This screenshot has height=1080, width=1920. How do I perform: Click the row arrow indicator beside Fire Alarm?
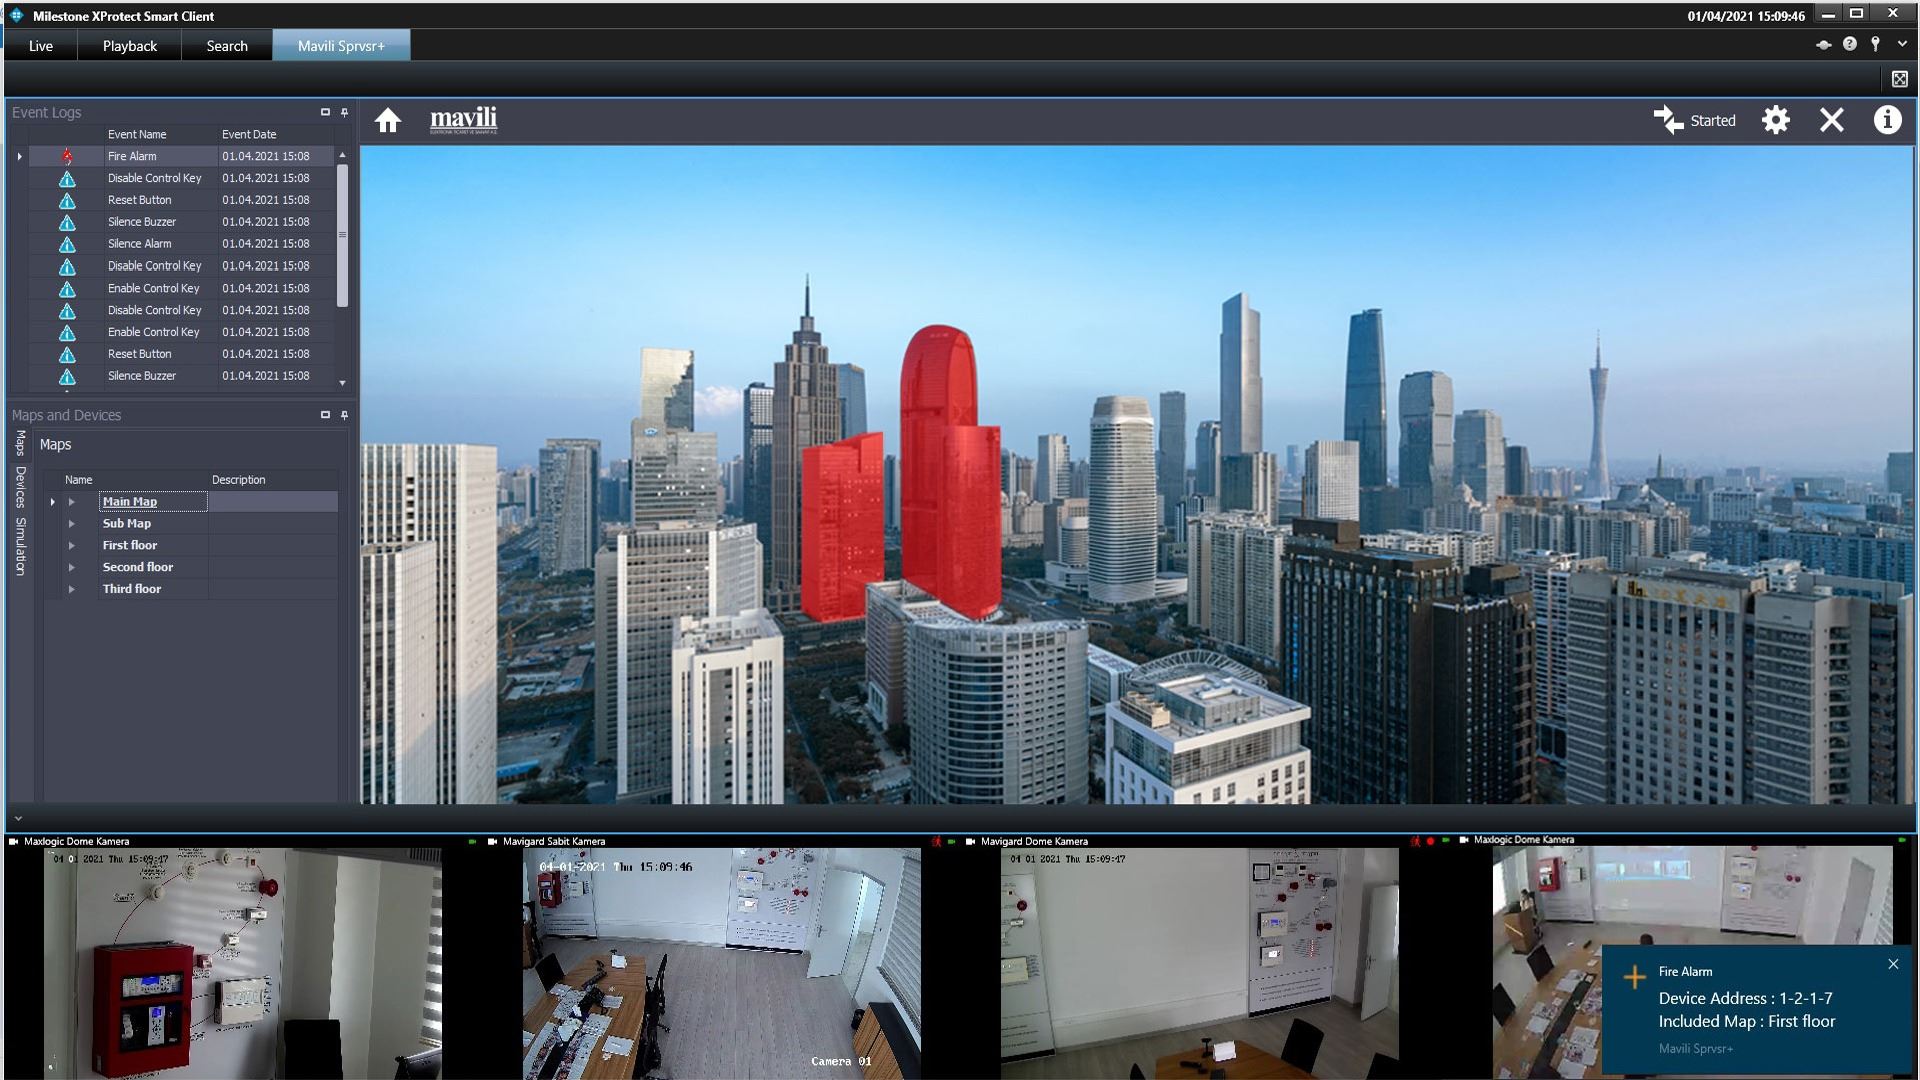tap(19, 156)
